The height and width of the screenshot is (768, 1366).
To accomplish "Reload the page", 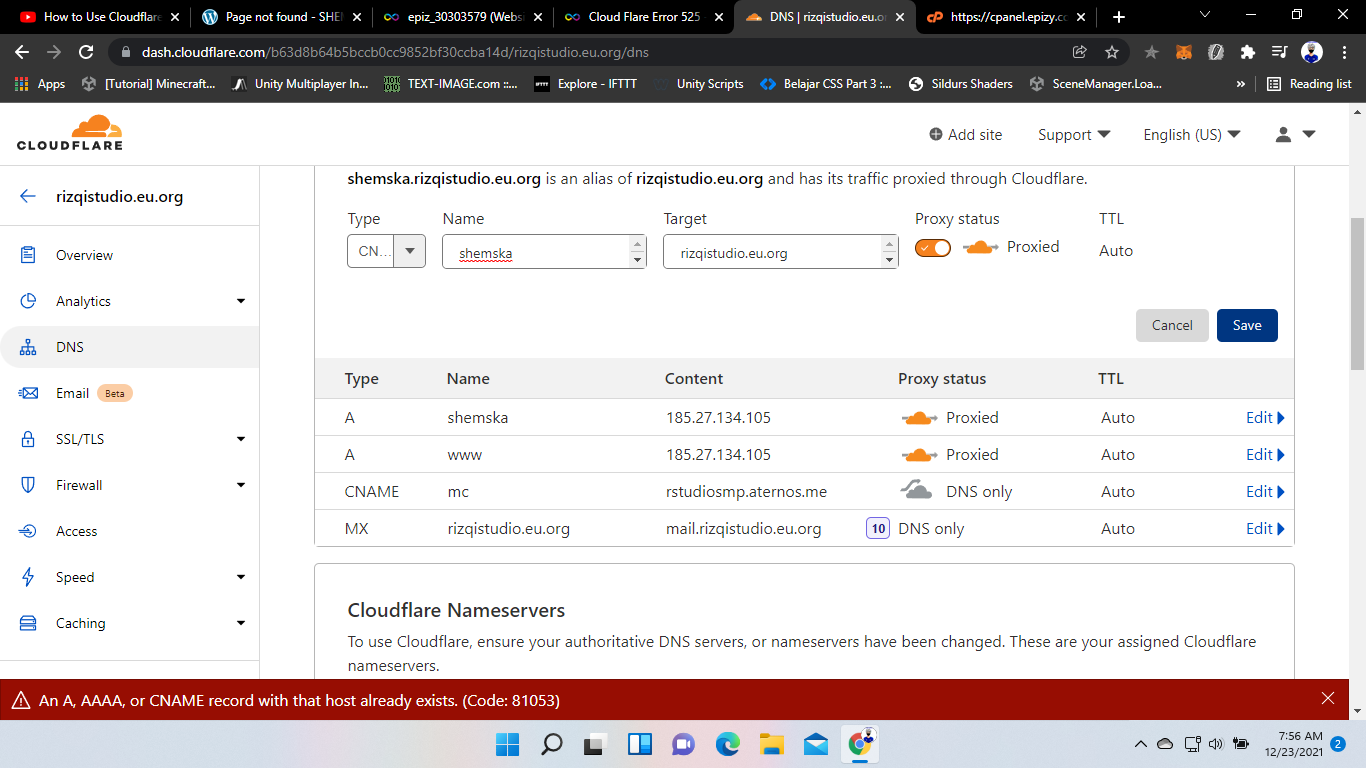I will point(86,52).
